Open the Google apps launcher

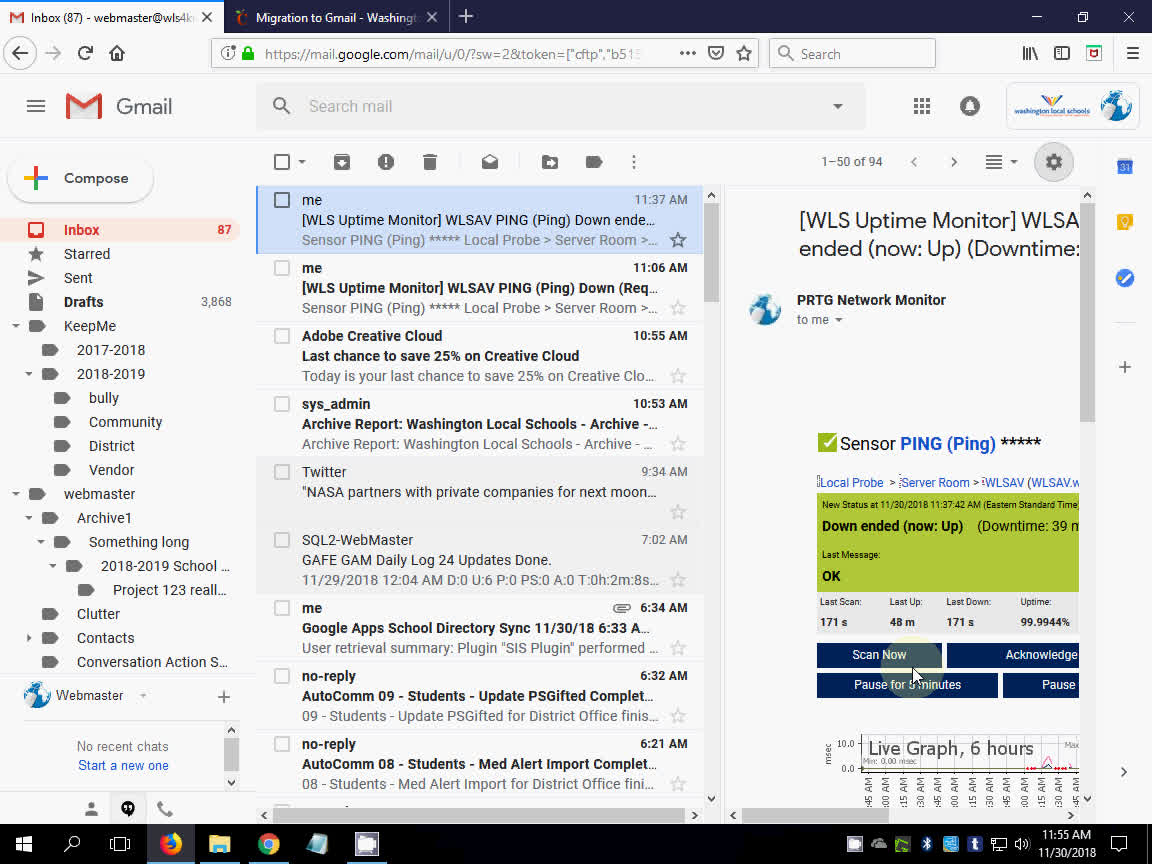[921, 105]
